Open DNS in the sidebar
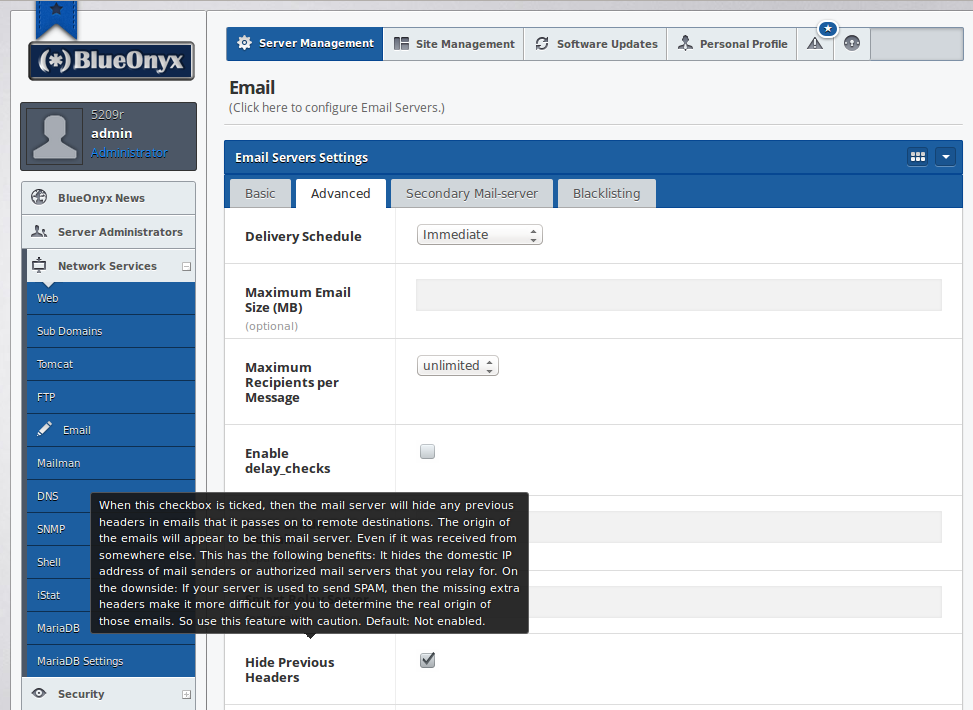973x710 pixels. (59, 496)
